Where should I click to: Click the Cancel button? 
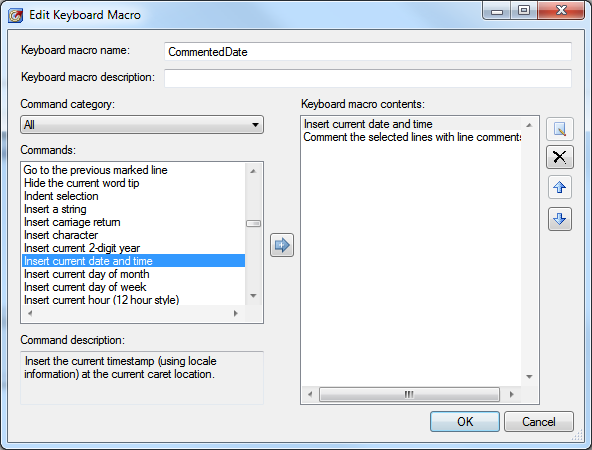539,421
